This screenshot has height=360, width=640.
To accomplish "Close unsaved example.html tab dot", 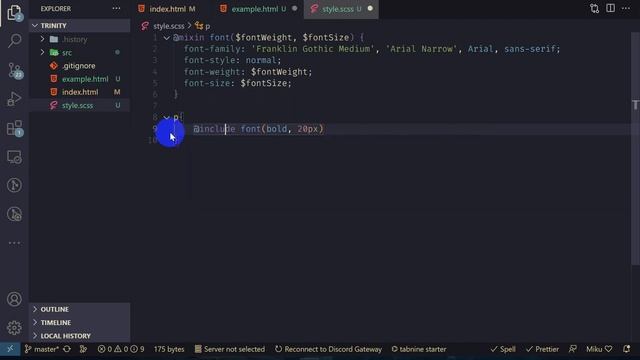I will tap(294, 9).
